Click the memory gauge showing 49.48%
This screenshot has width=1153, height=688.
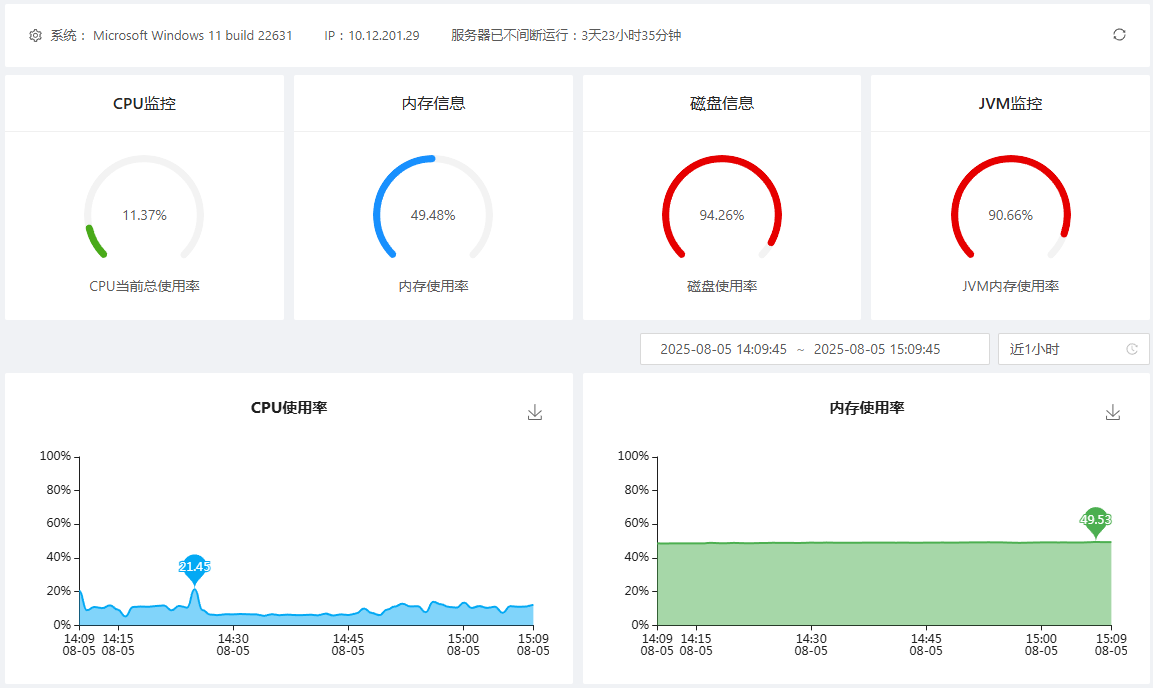point(433,215)
